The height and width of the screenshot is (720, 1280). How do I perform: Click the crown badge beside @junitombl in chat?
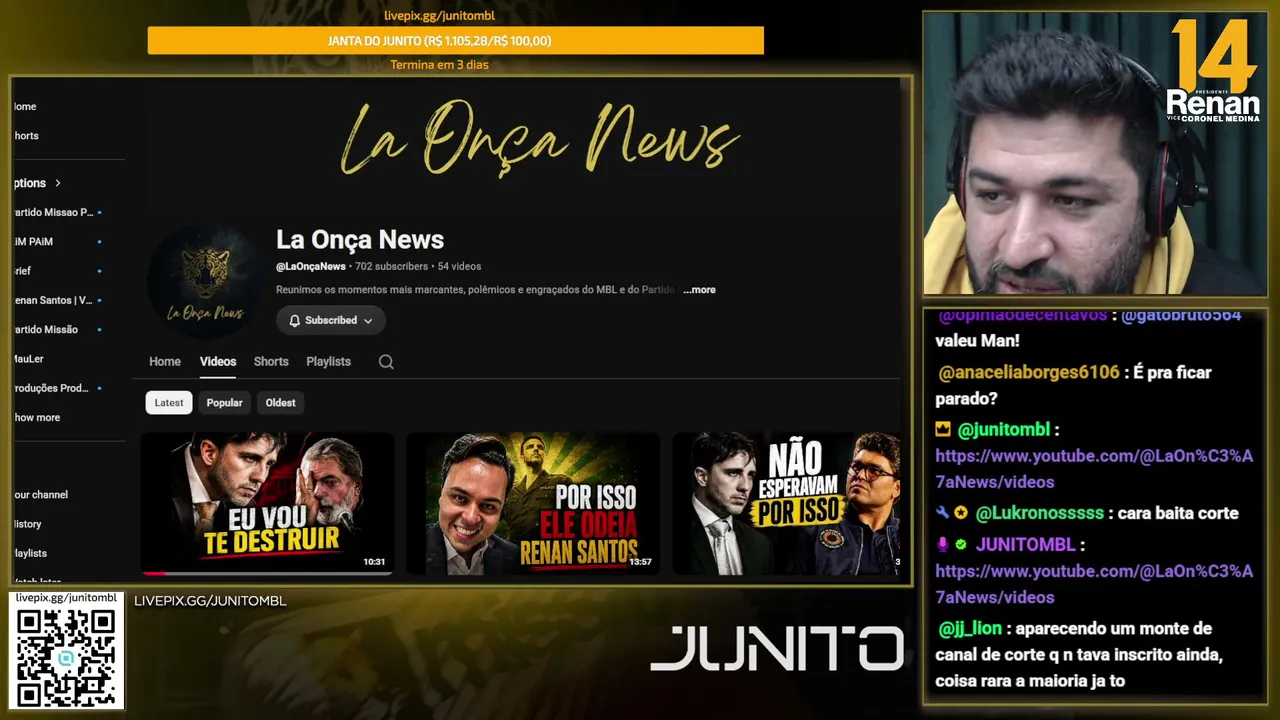943,430
